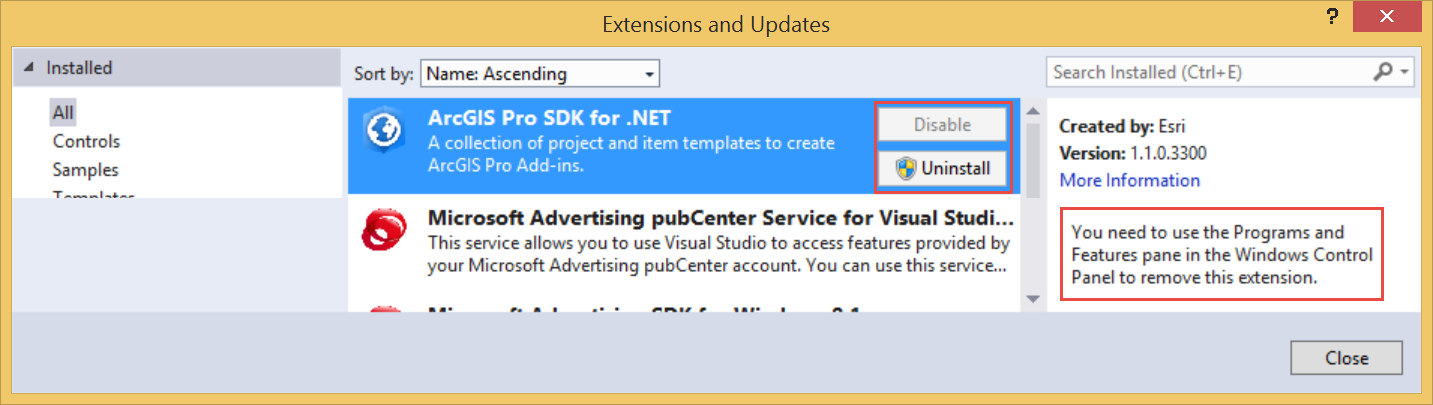Click the help question mark icon
The width and height of the screenshot is (1433, 405).
coord(1332,16)
